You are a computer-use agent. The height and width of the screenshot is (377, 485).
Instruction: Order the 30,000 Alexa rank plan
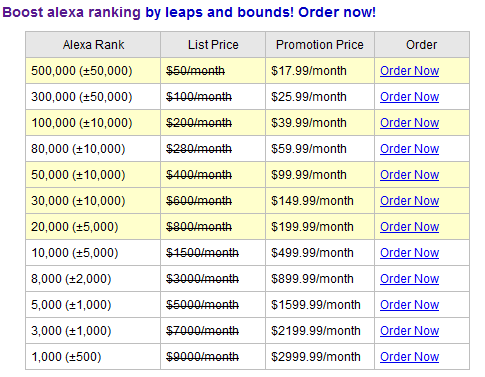coord(409,201)
